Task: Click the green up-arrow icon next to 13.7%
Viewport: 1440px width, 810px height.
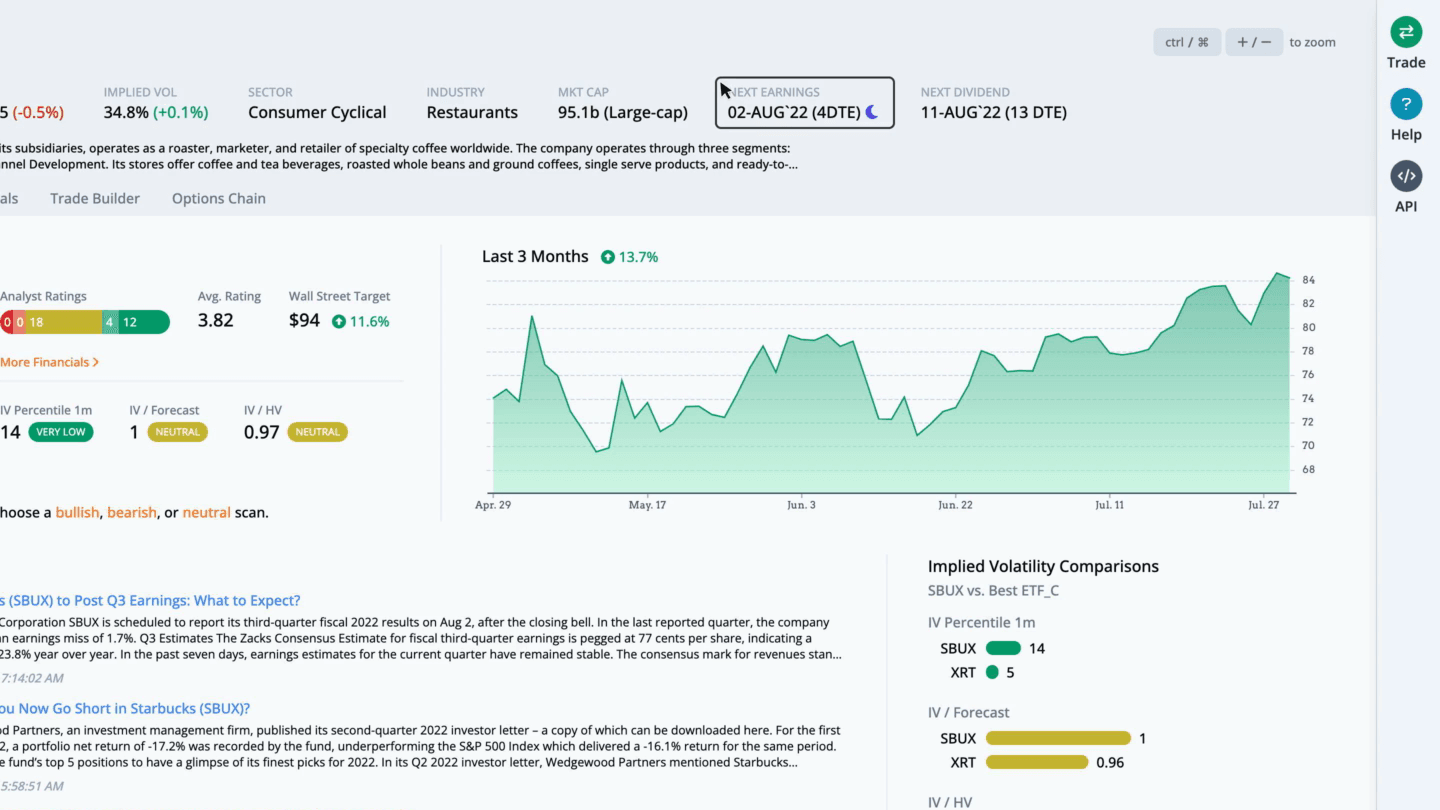Action: click(x=608, y=257)
